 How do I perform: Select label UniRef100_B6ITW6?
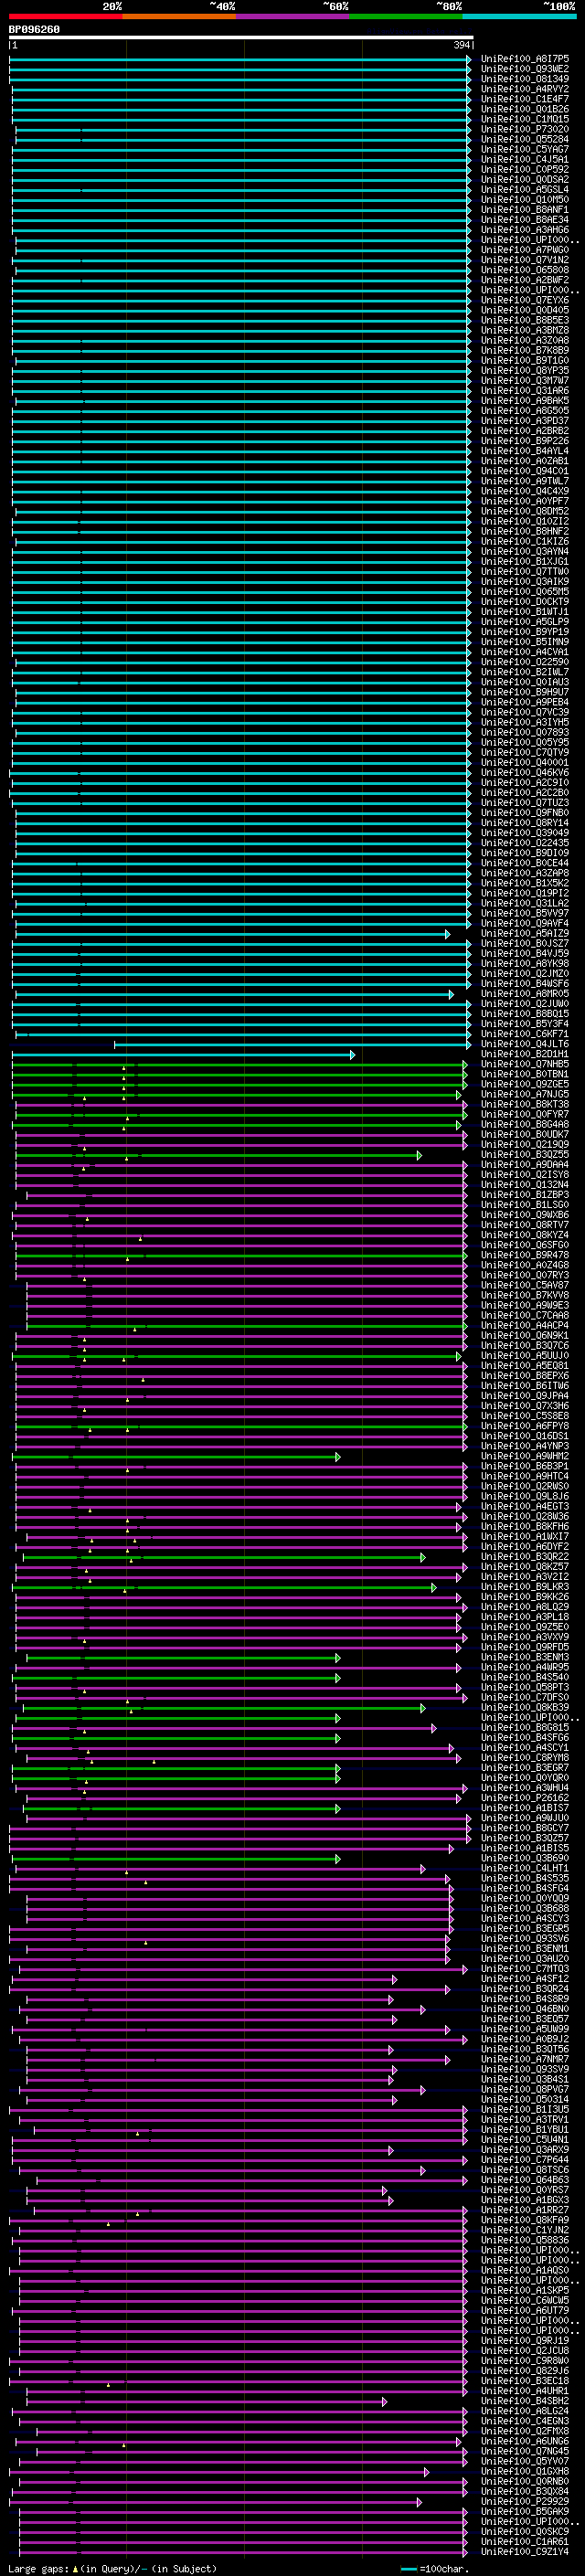coord(525,1386)
